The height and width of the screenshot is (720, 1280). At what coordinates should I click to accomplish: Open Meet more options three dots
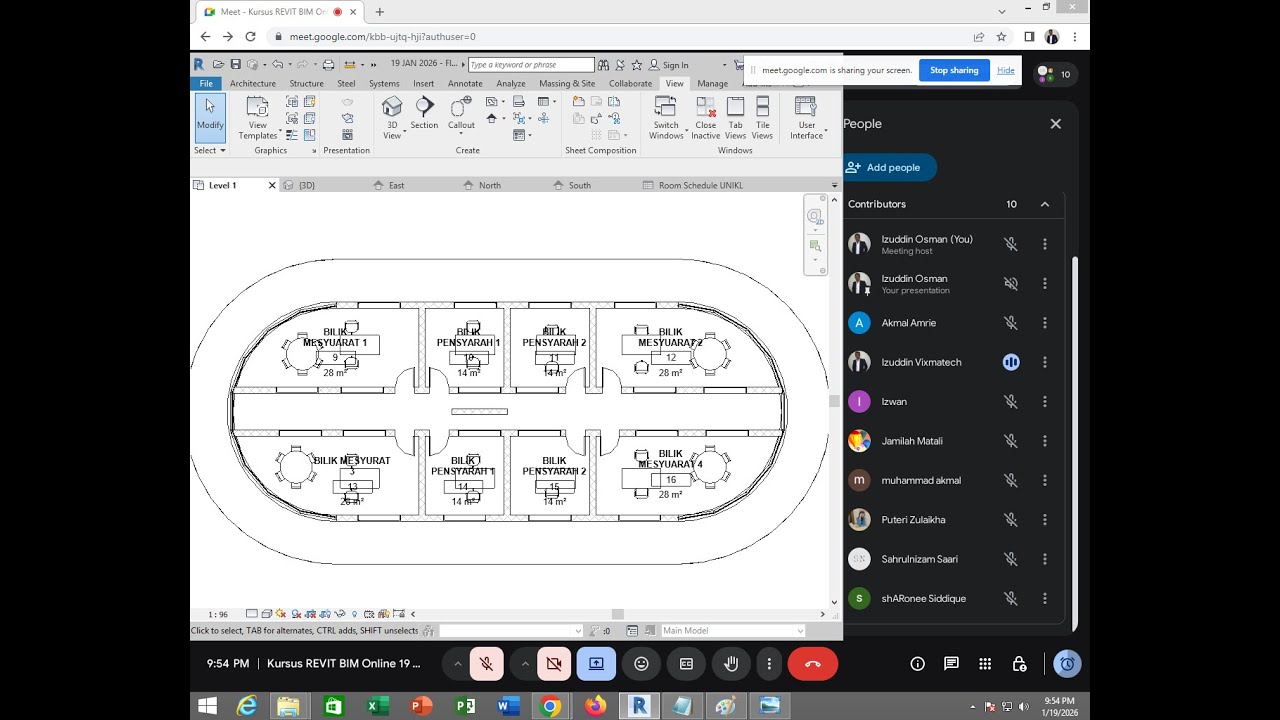coord(769,663)
